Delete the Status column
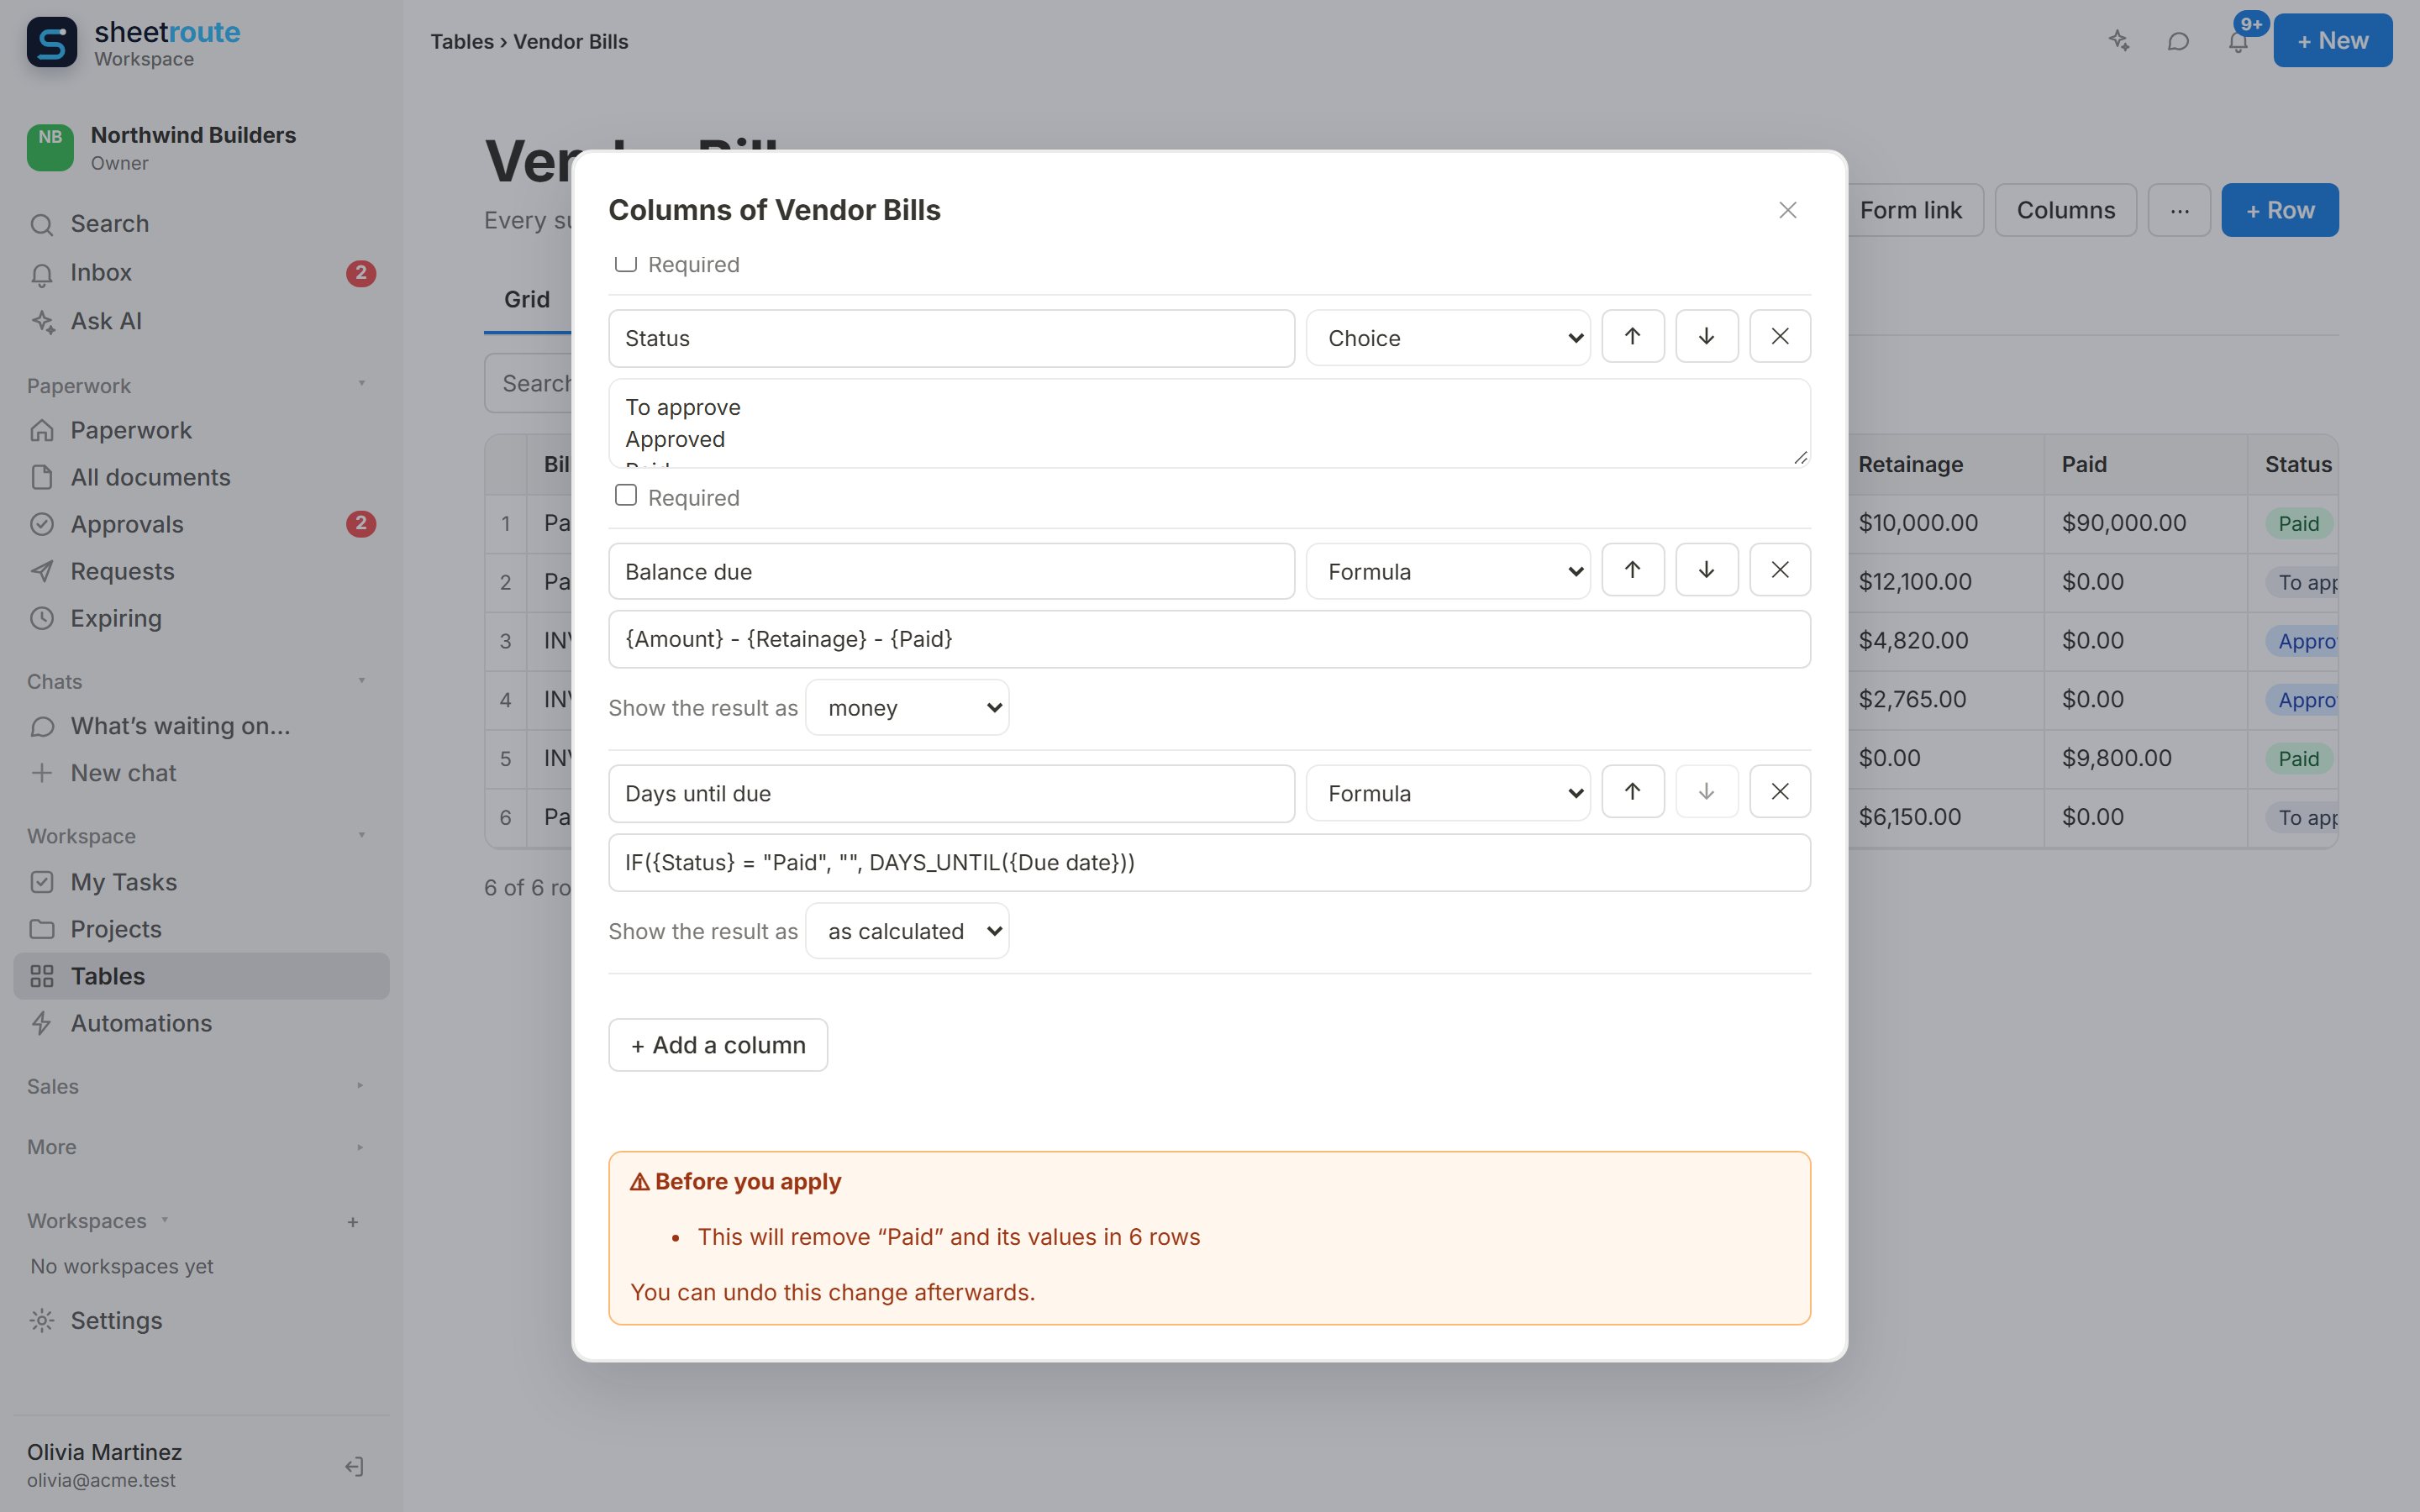Image resolution: width=2420 pixels, height=1512 pixels. click(x=1780, y=337)
